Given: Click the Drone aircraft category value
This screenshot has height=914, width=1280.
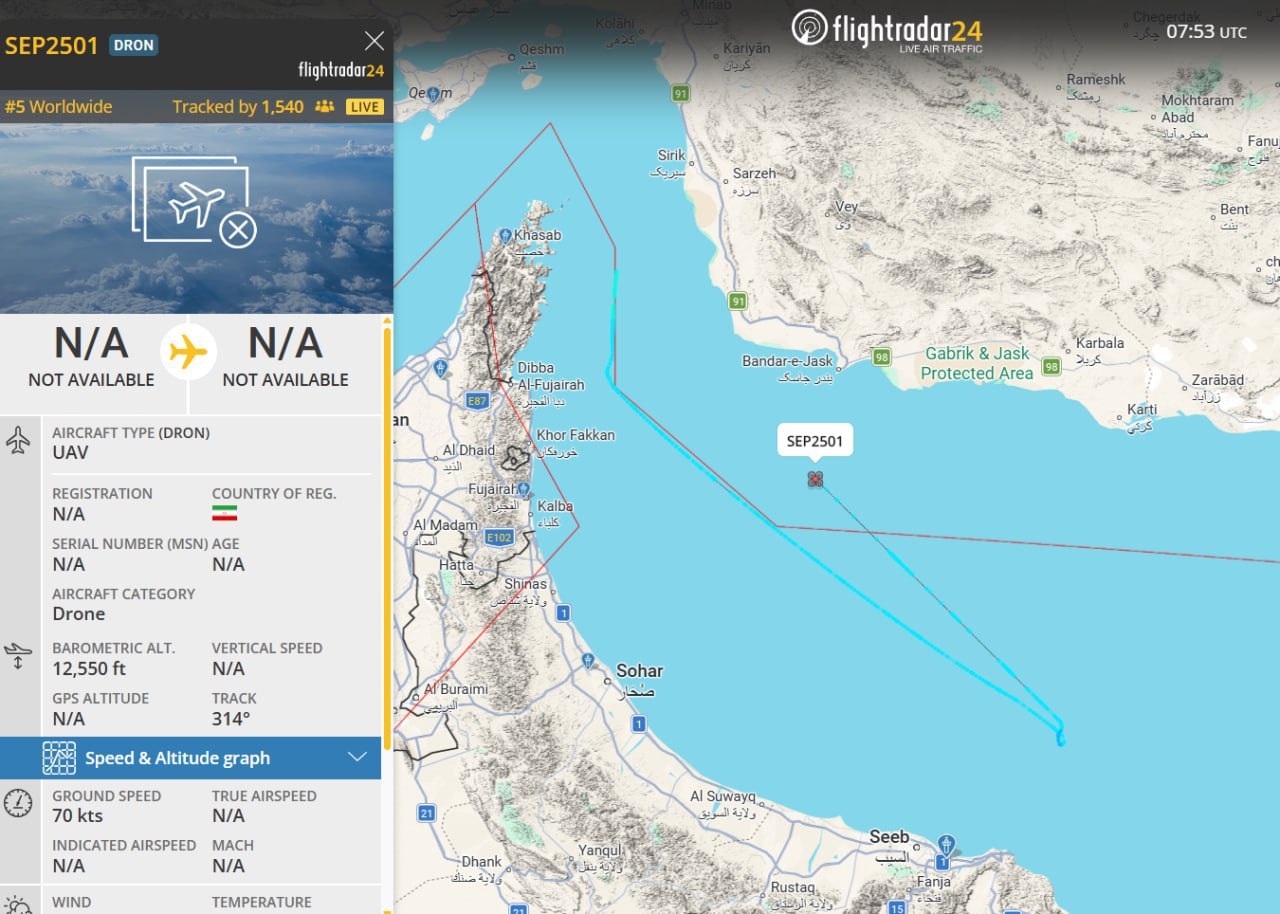Looking at the screenshot, I should (79, 614).
